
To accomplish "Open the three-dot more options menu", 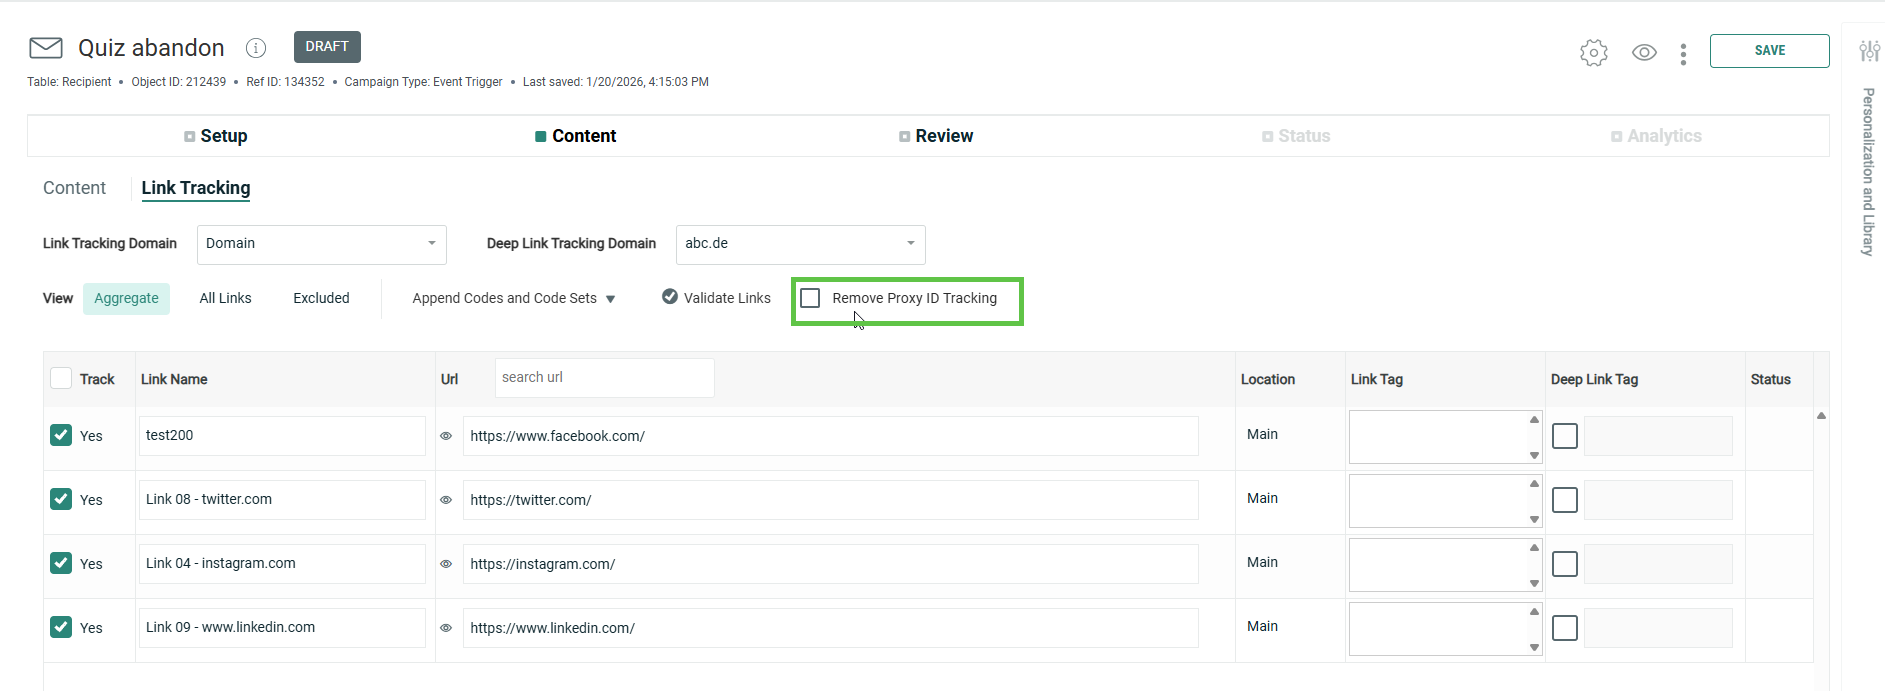I will (1683, 54).
